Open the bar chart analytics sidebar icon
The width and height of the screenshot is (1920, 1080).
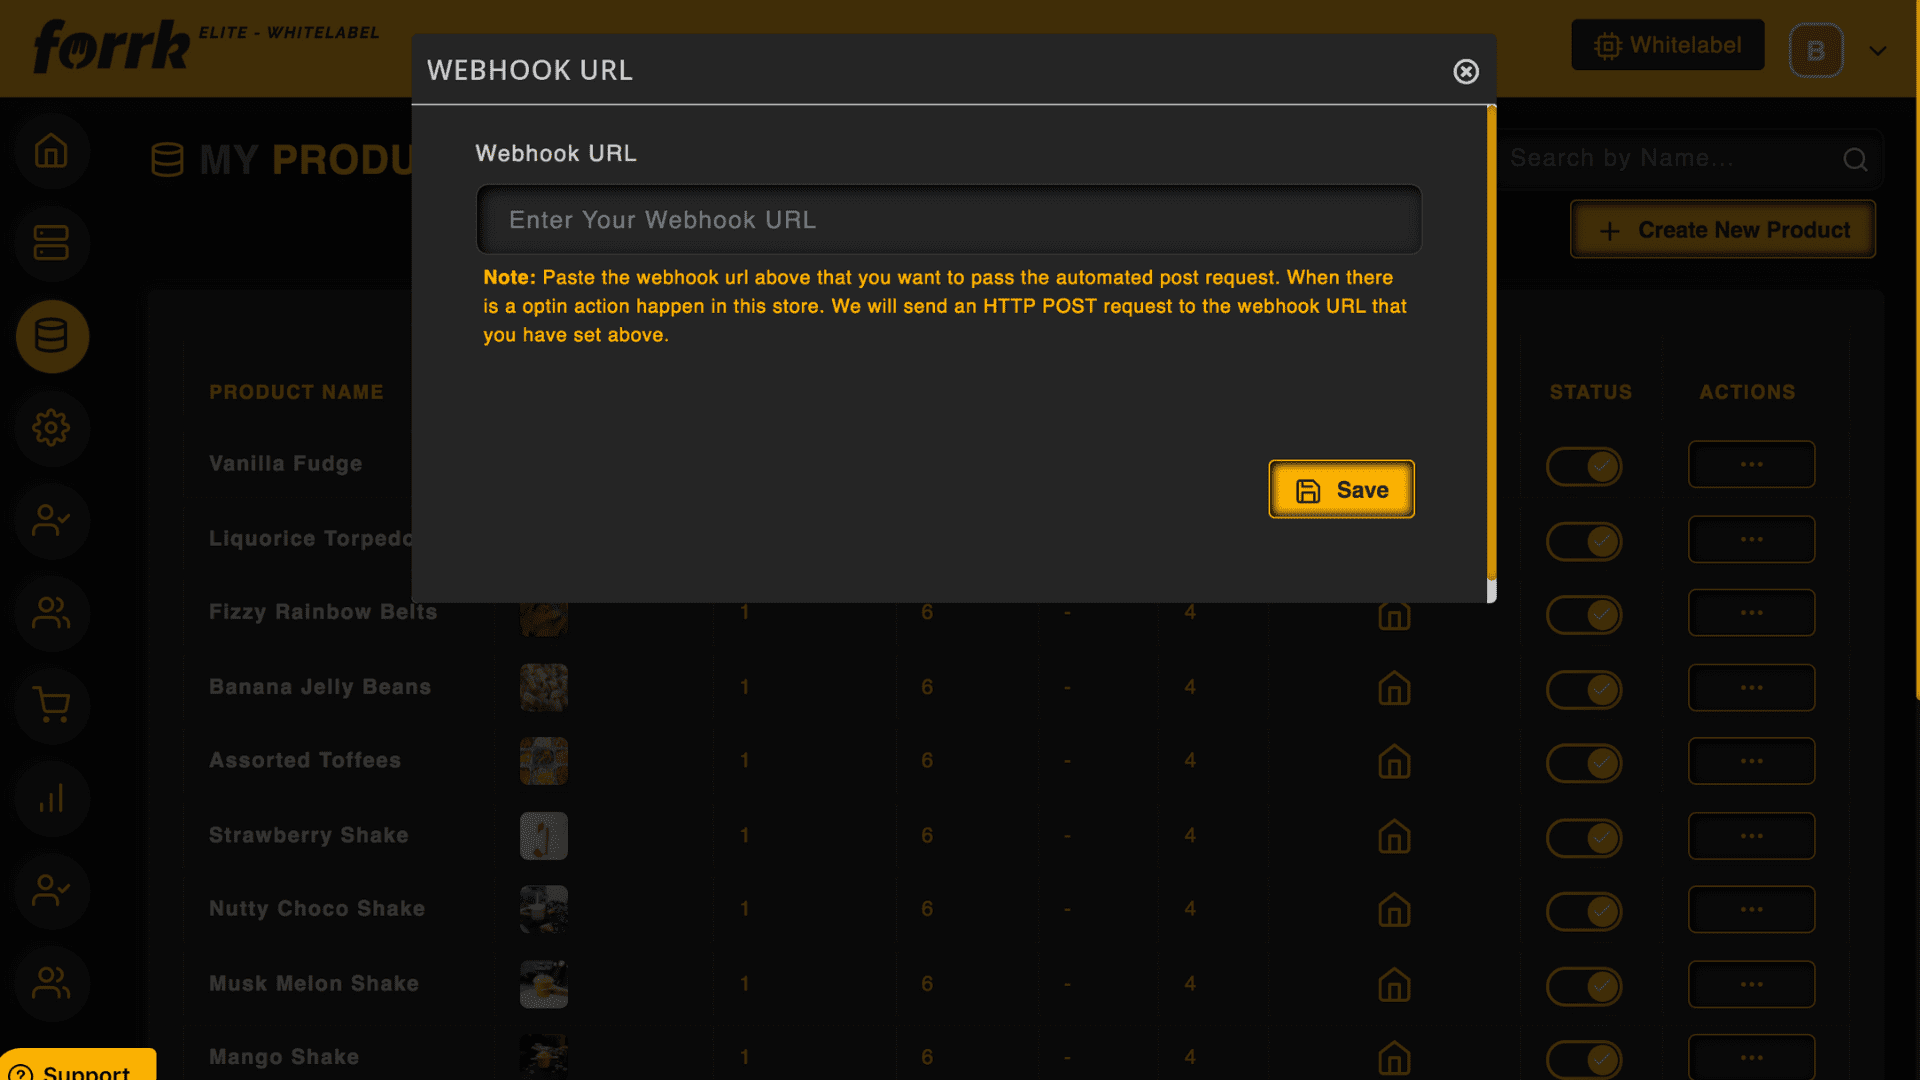click(51, 798)
